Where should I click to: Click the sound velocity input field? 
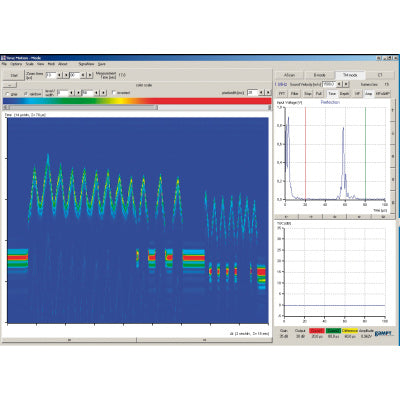click(328, 84)
